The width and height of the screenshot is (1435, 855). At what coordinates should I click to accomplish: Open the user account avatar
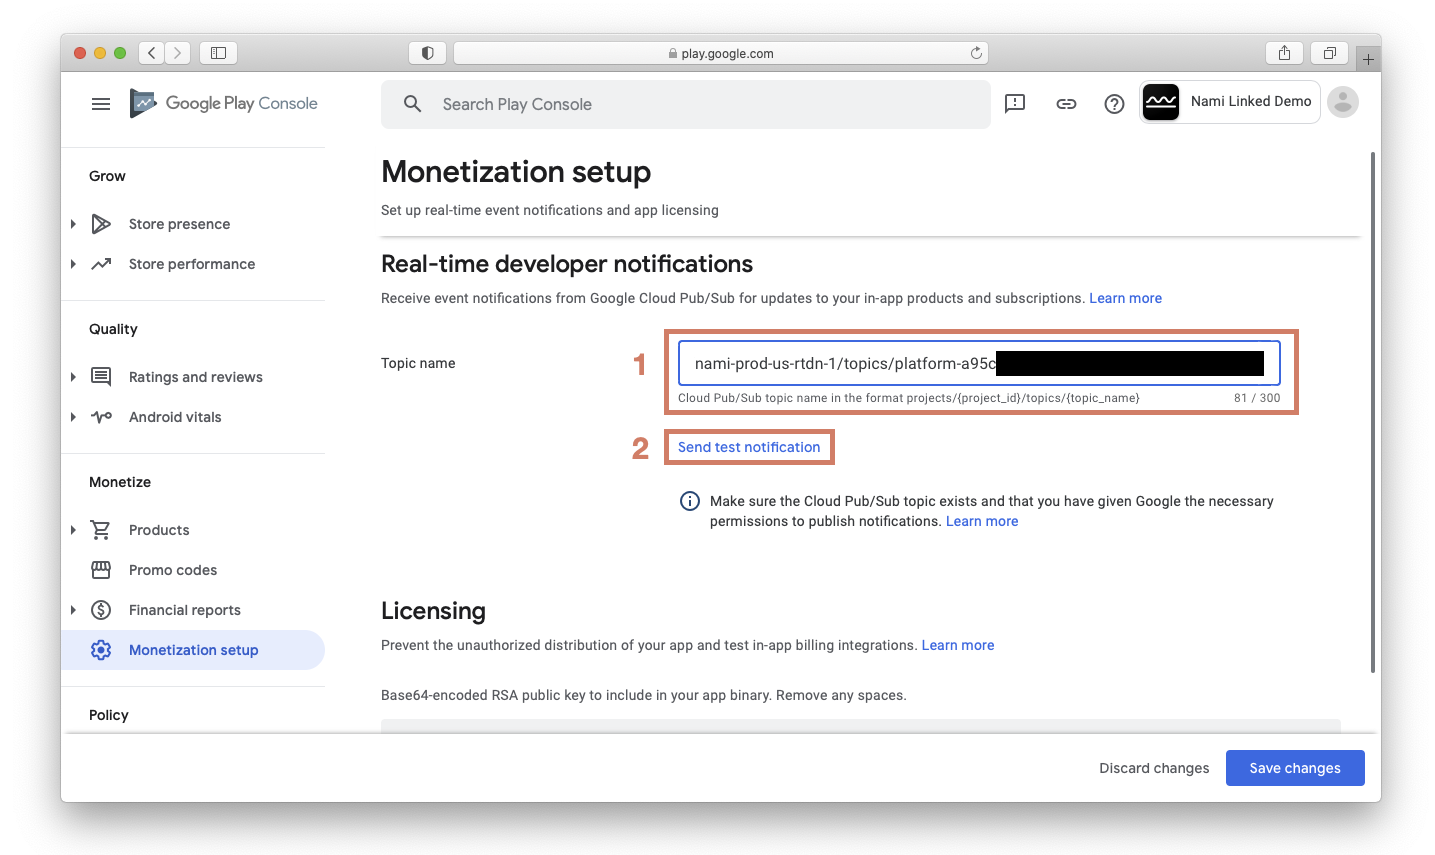tap(1343, 102)
